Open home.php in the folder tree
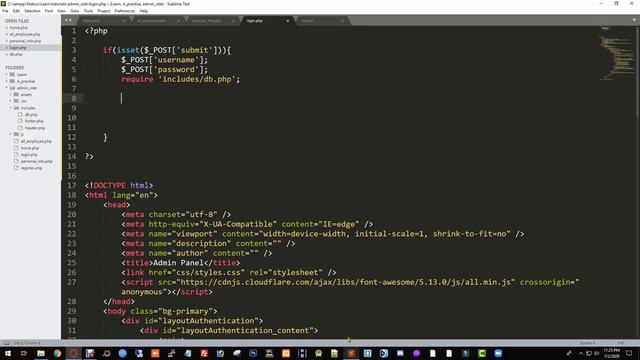The image size is (640, 360). [x=30, y=148]
